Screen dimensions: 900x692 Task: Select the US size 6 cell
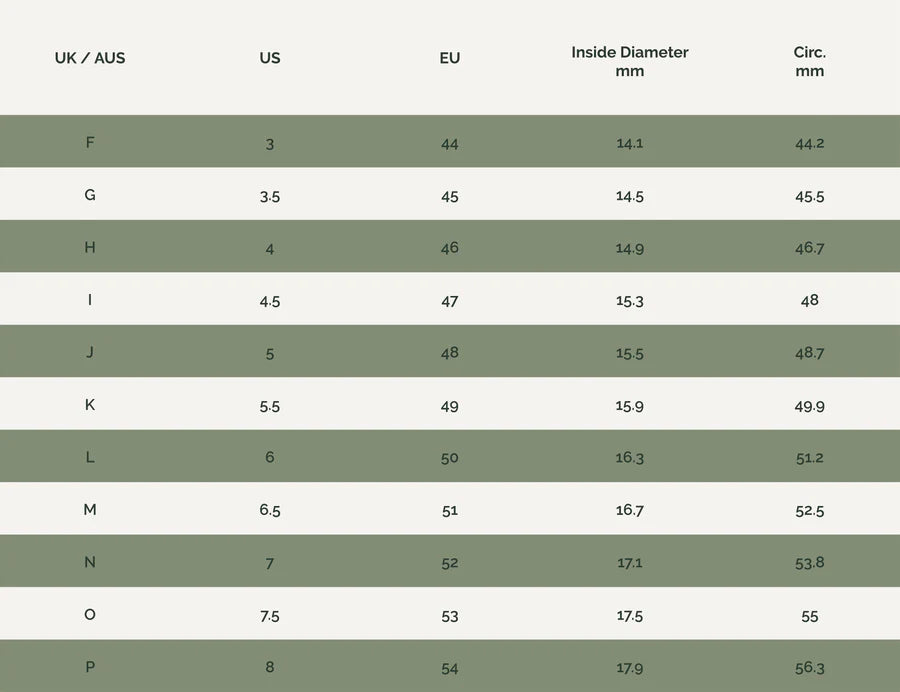(x=270, y=457)
